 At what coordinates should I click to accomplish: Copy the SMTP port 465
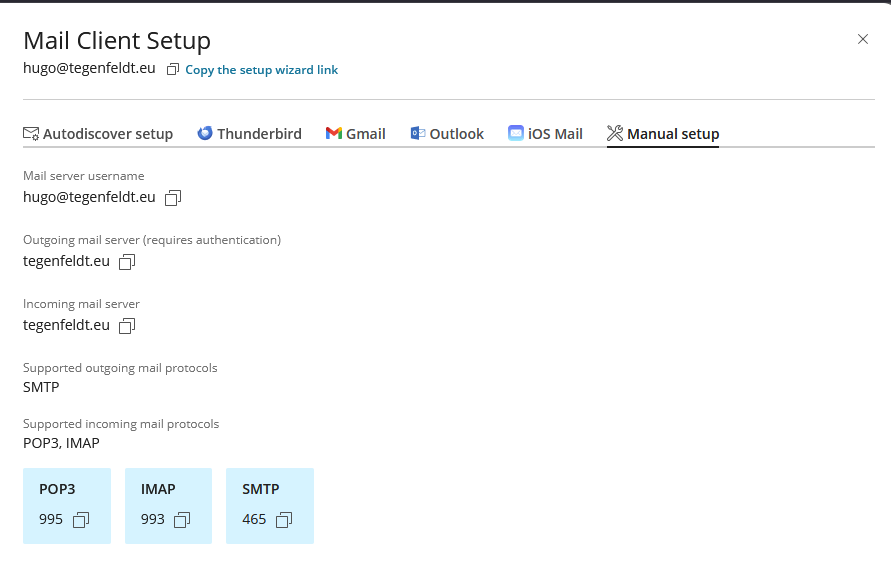point(284,520)
